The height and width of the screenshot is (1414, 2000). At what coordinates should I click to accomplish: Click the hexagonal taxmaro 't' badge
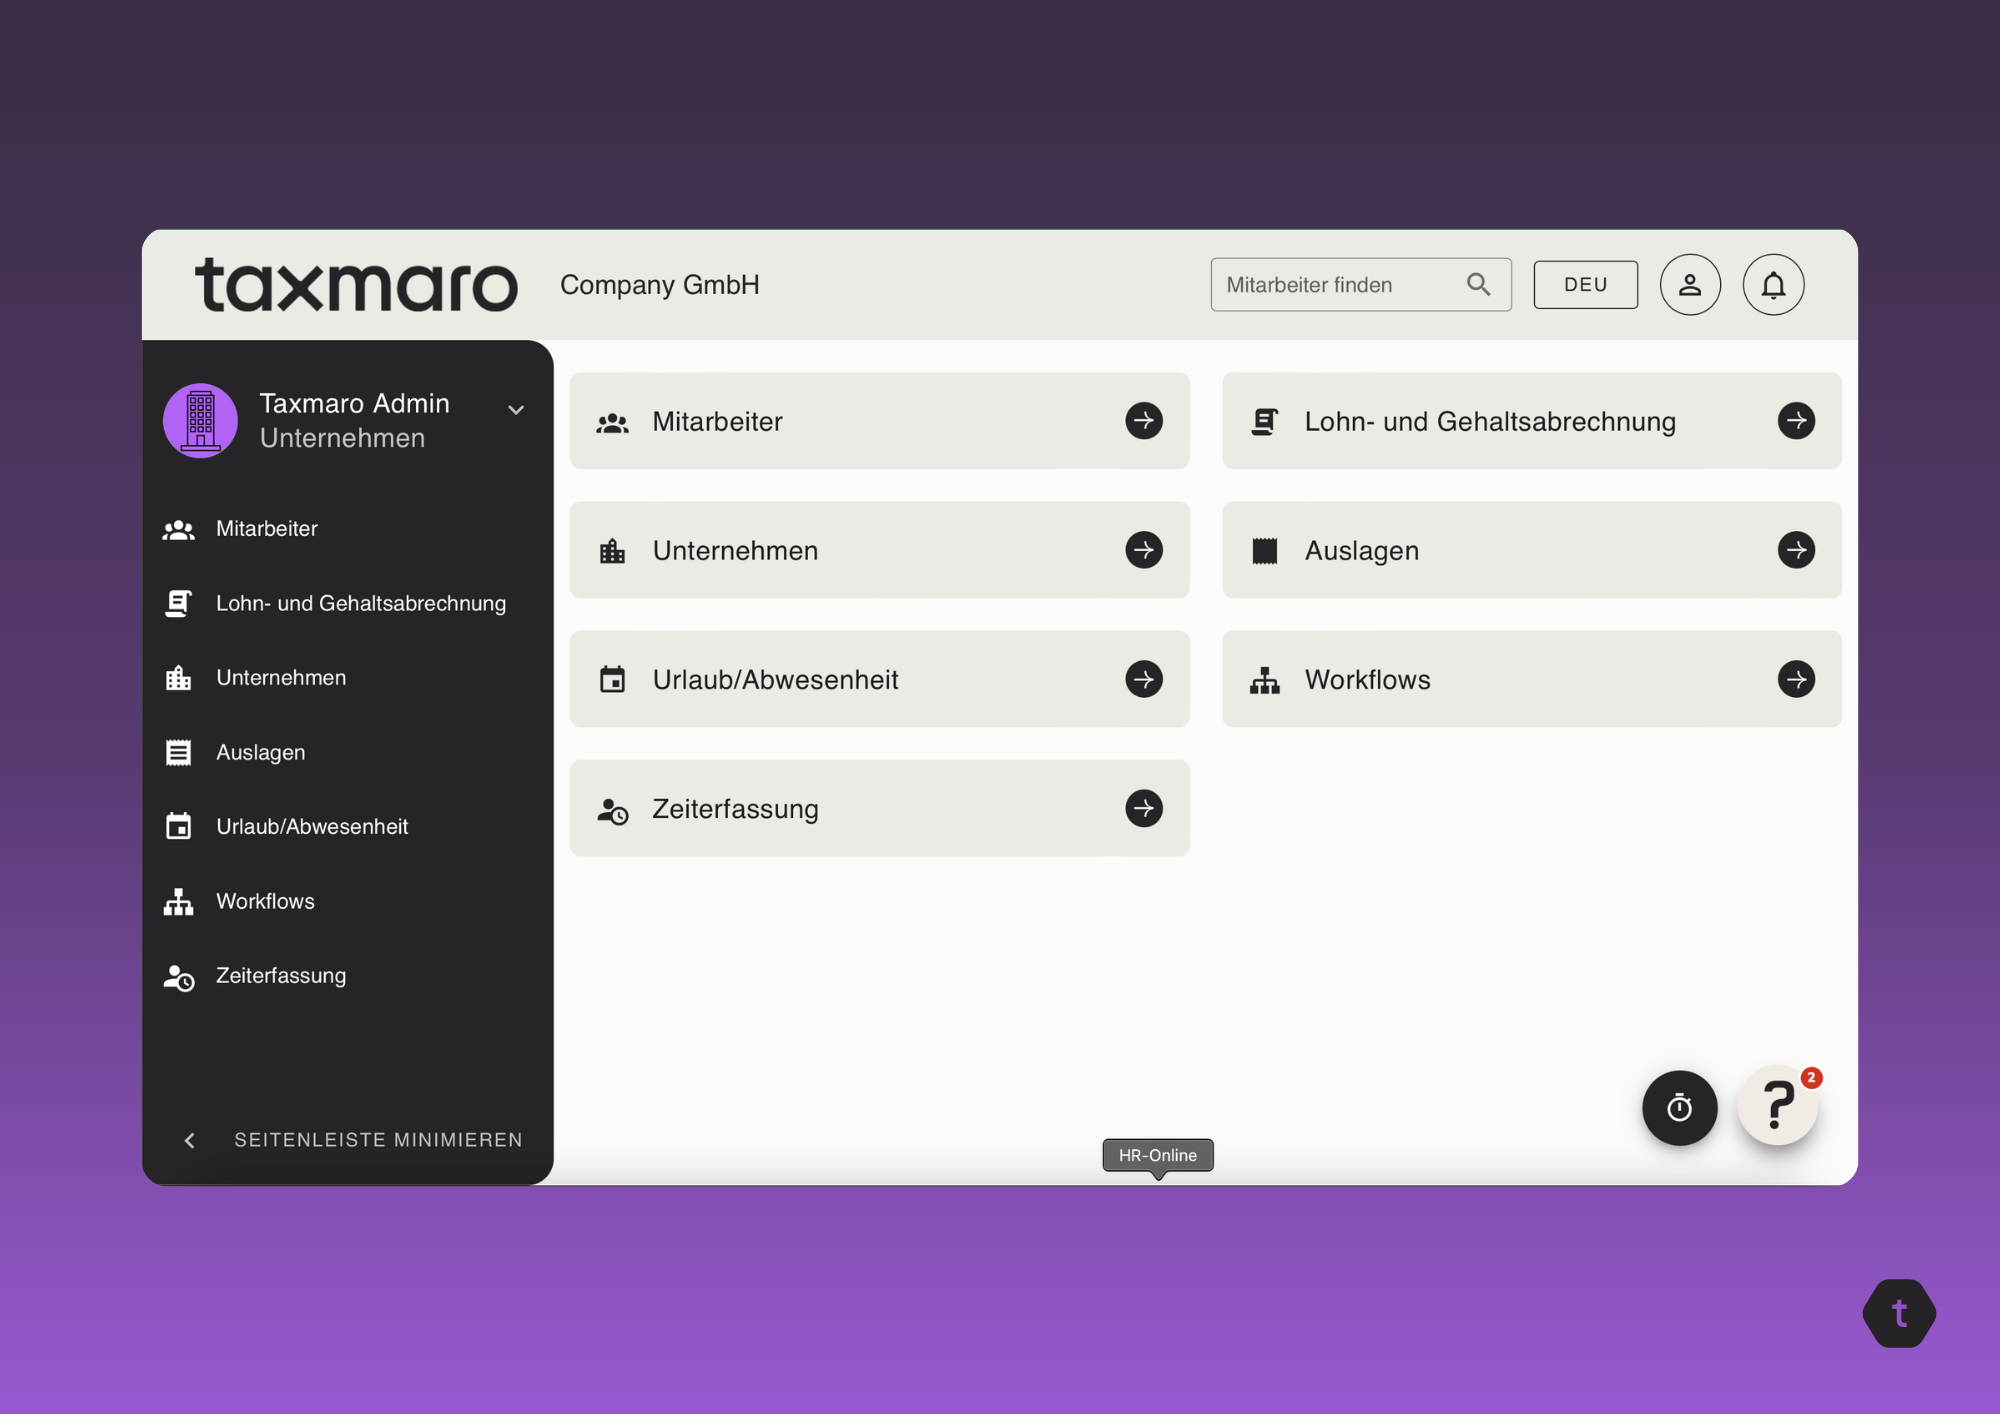1898,1313
